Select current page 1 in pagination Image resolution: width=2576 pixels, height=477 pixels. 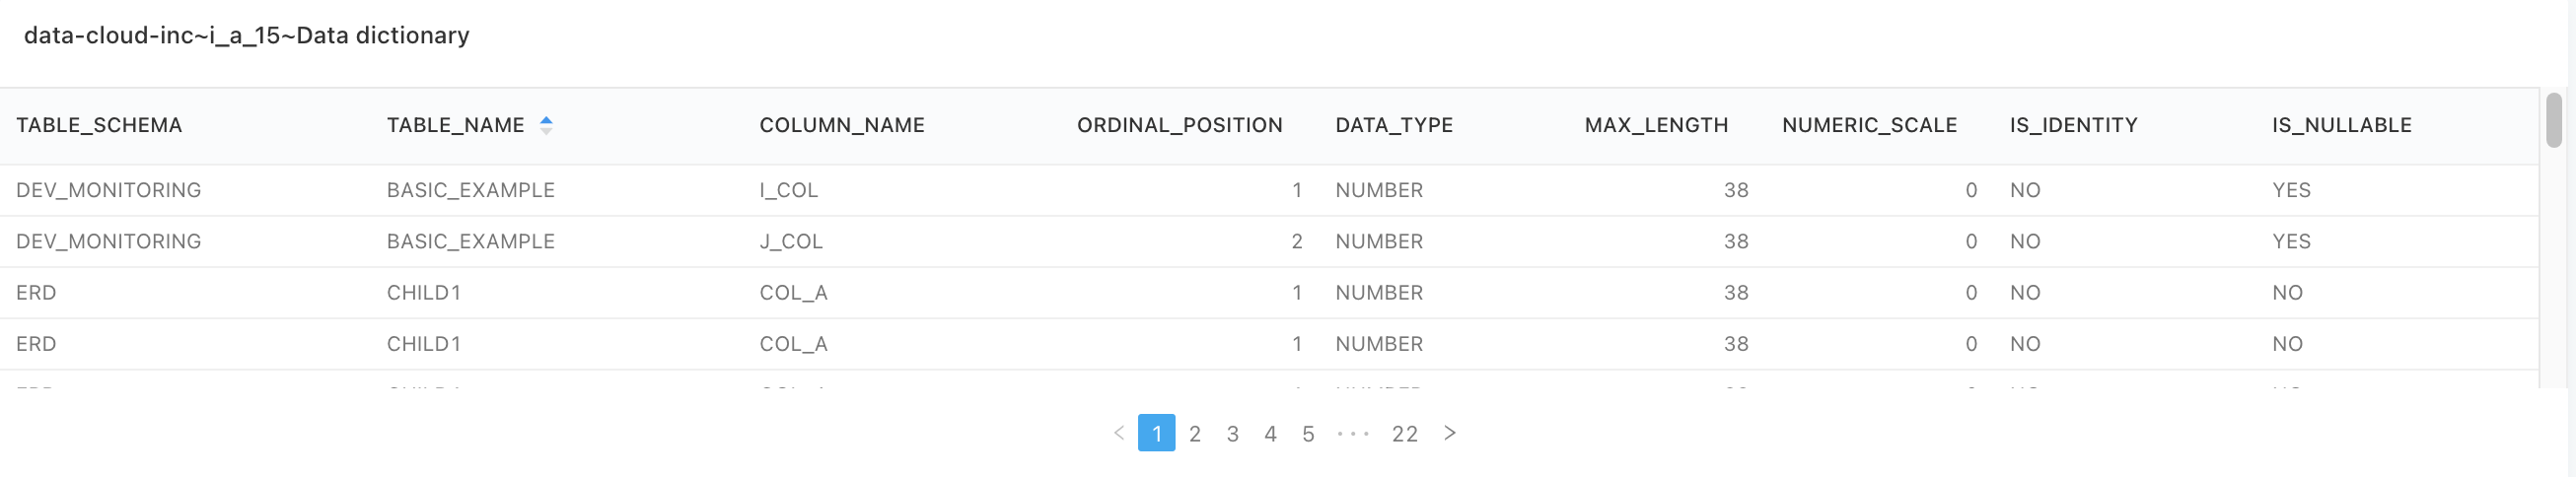point(1157,434)
